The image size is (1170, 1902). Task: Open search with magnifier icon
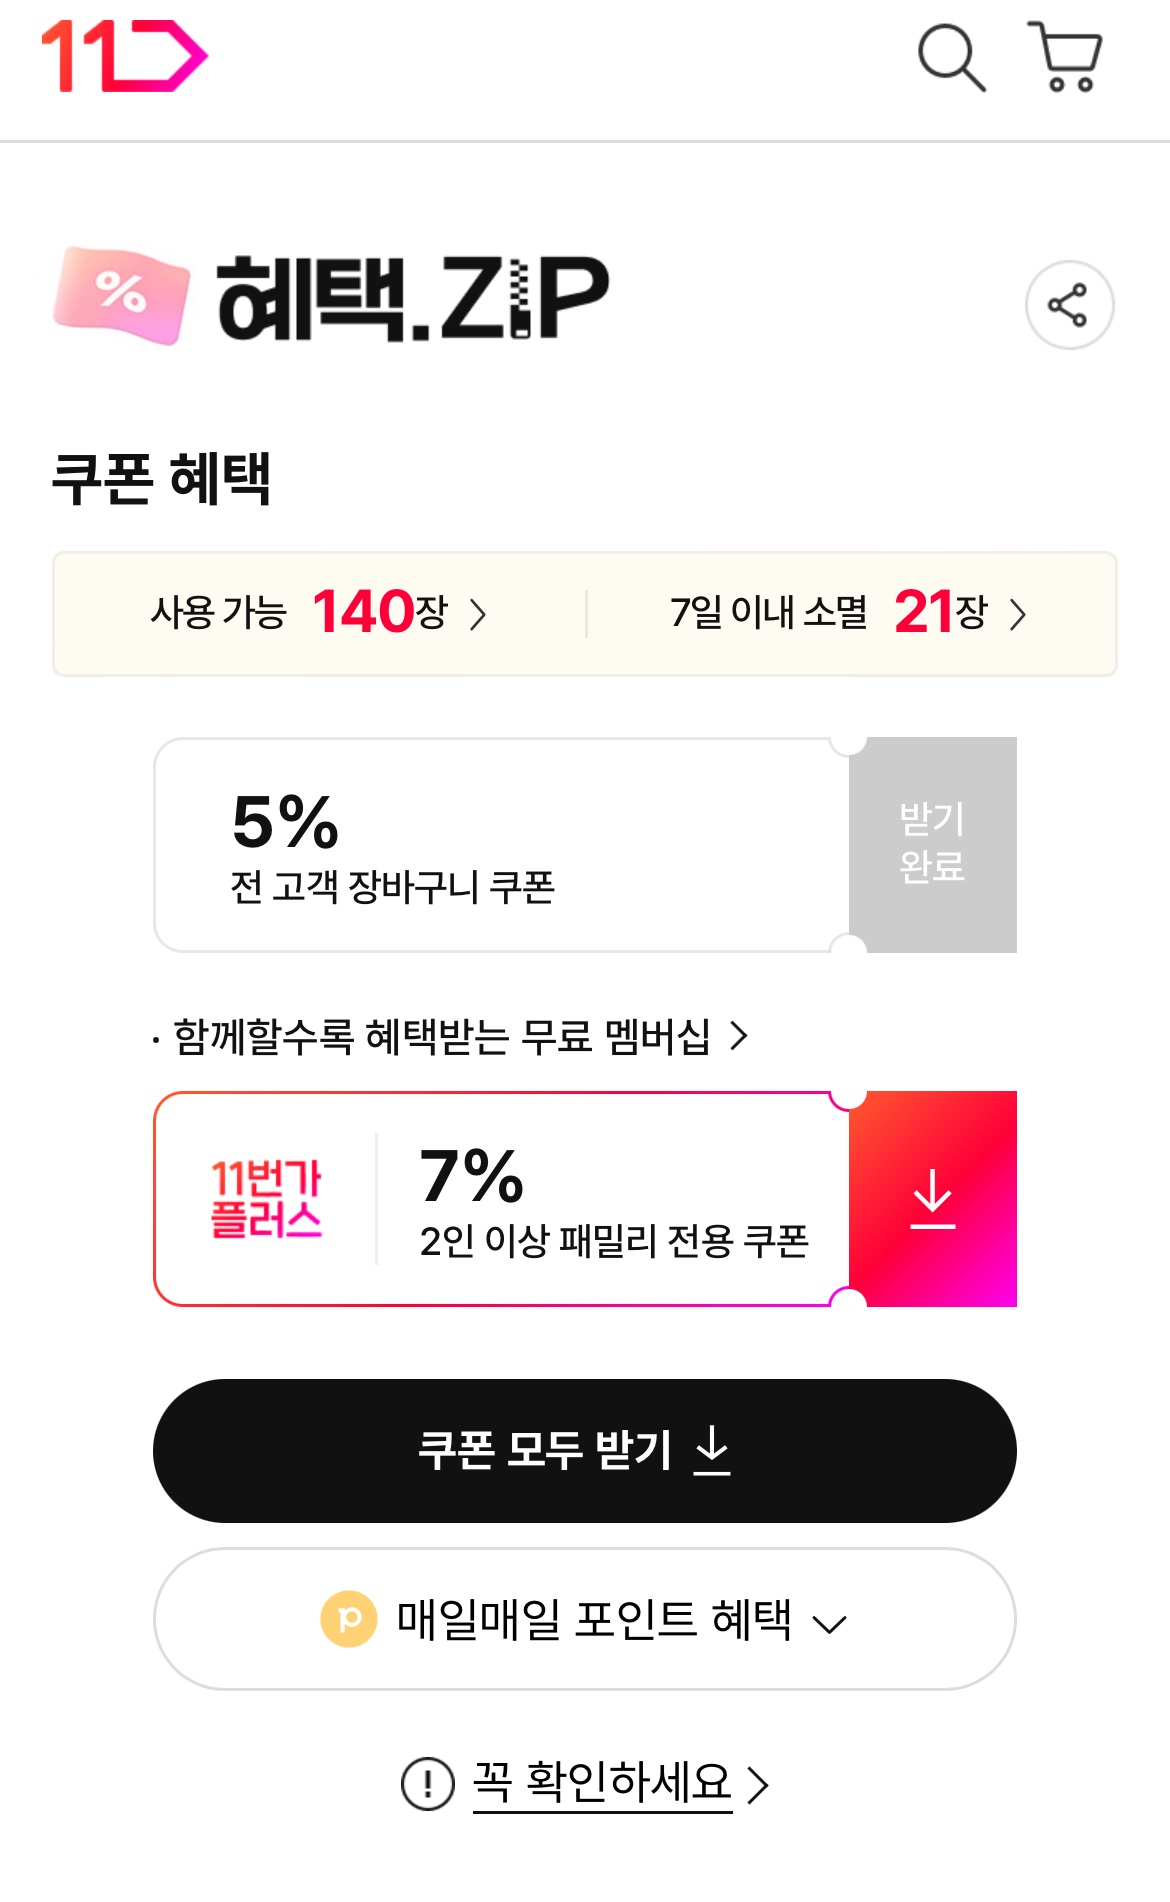click(x=951, y=58)
